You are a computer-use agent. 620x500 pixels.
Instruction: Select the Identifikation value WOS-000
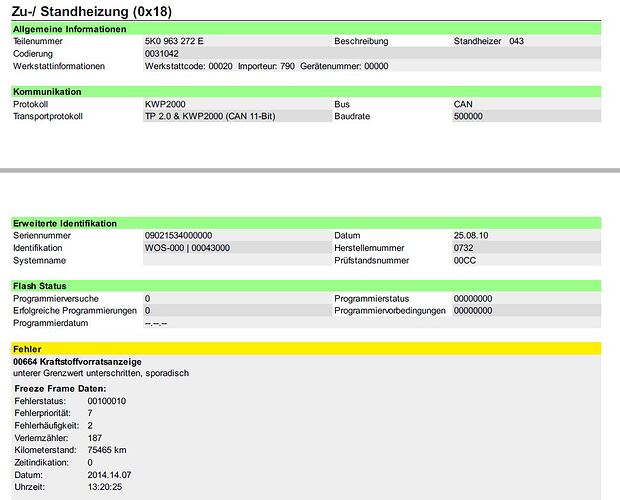tap(187, 248)
